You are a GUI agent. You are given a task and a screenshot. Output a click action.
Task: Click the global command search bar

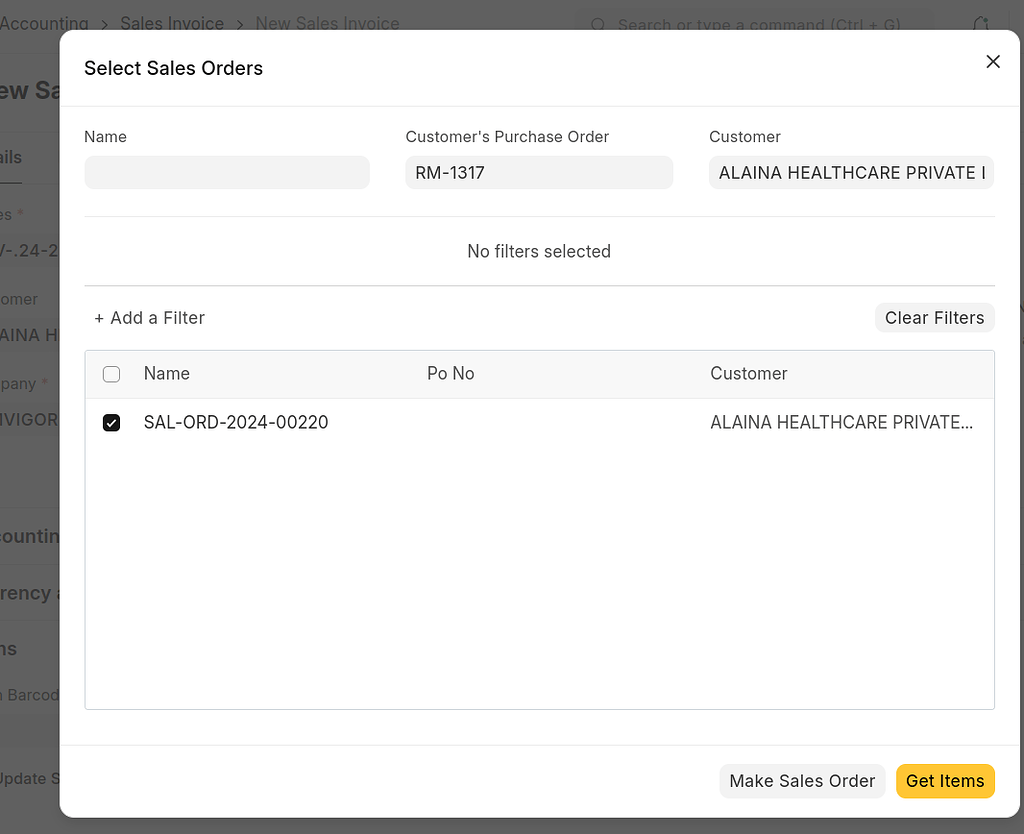[755, 25]
